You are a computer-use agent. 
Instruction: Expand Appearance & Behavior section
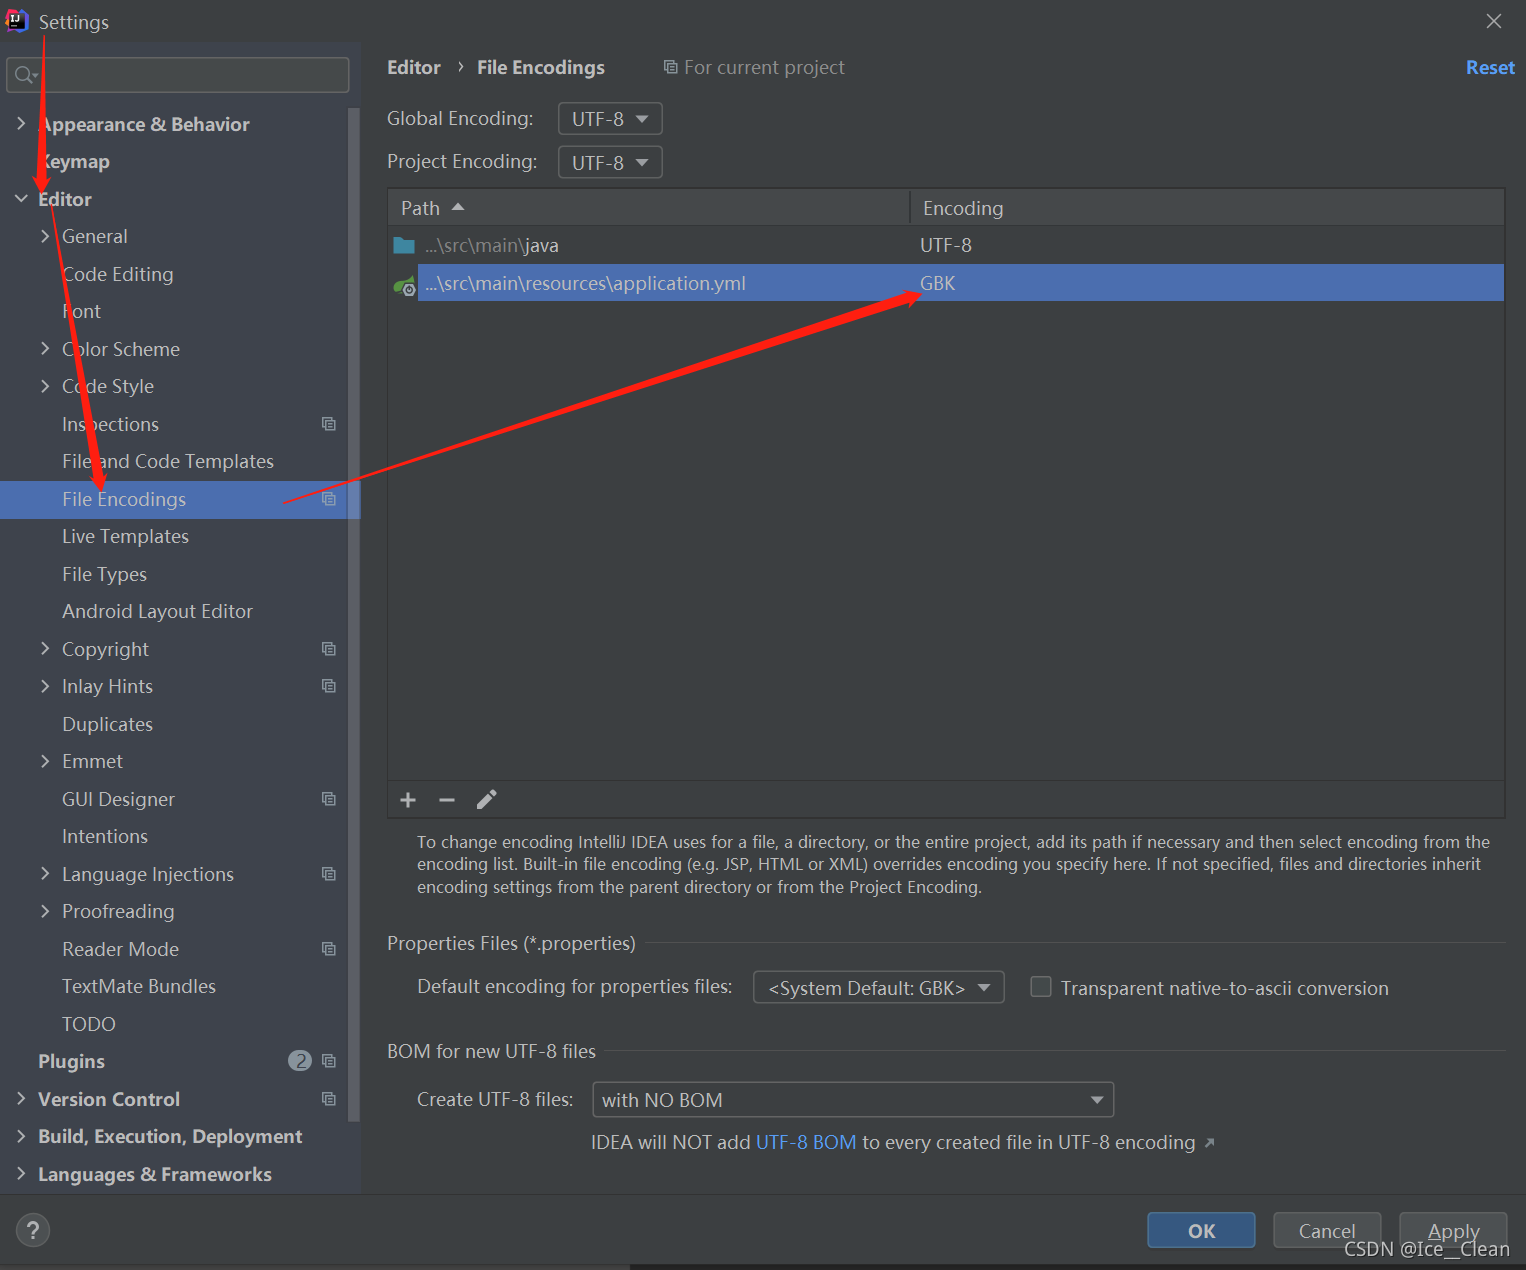pyautogui.click(x=21, y=124)
